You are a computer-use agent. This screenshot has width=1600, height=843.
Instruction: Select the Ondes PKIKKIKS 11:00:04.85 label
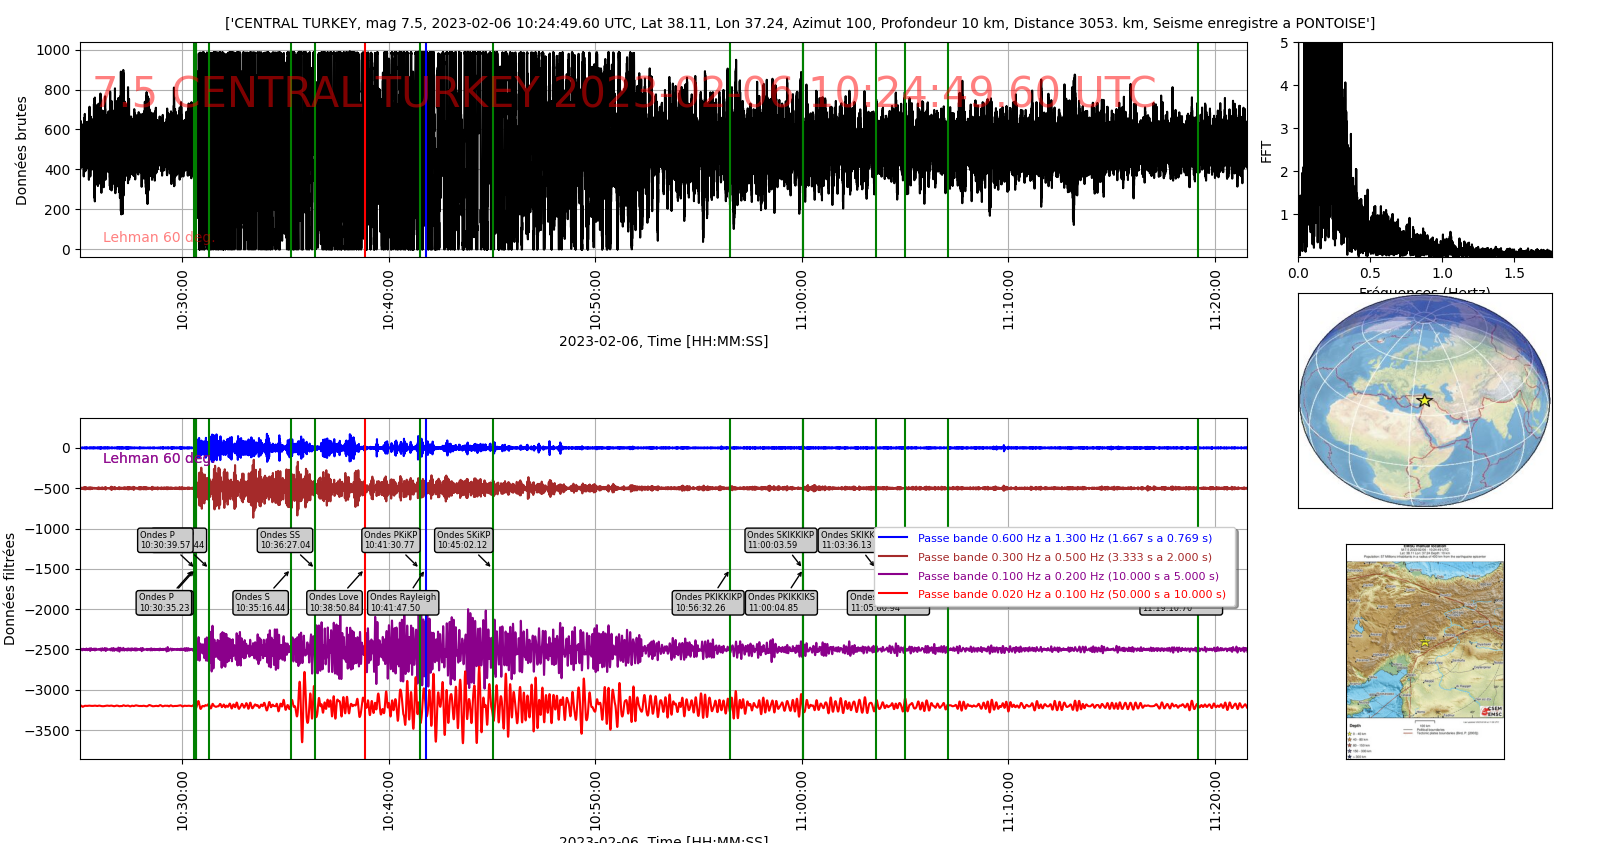(x=781, y=603)
